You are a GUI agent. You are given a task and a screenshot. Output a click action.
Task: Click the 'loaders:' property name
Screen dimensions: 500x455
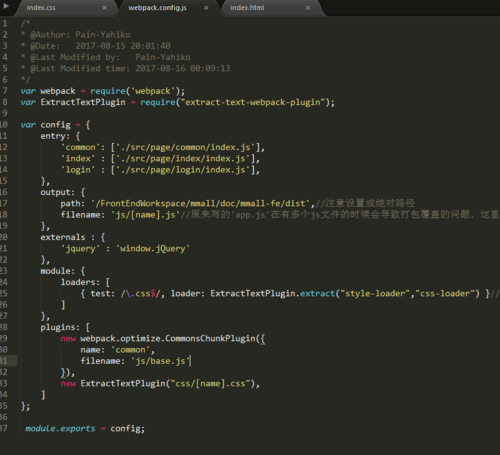point(80,282)
